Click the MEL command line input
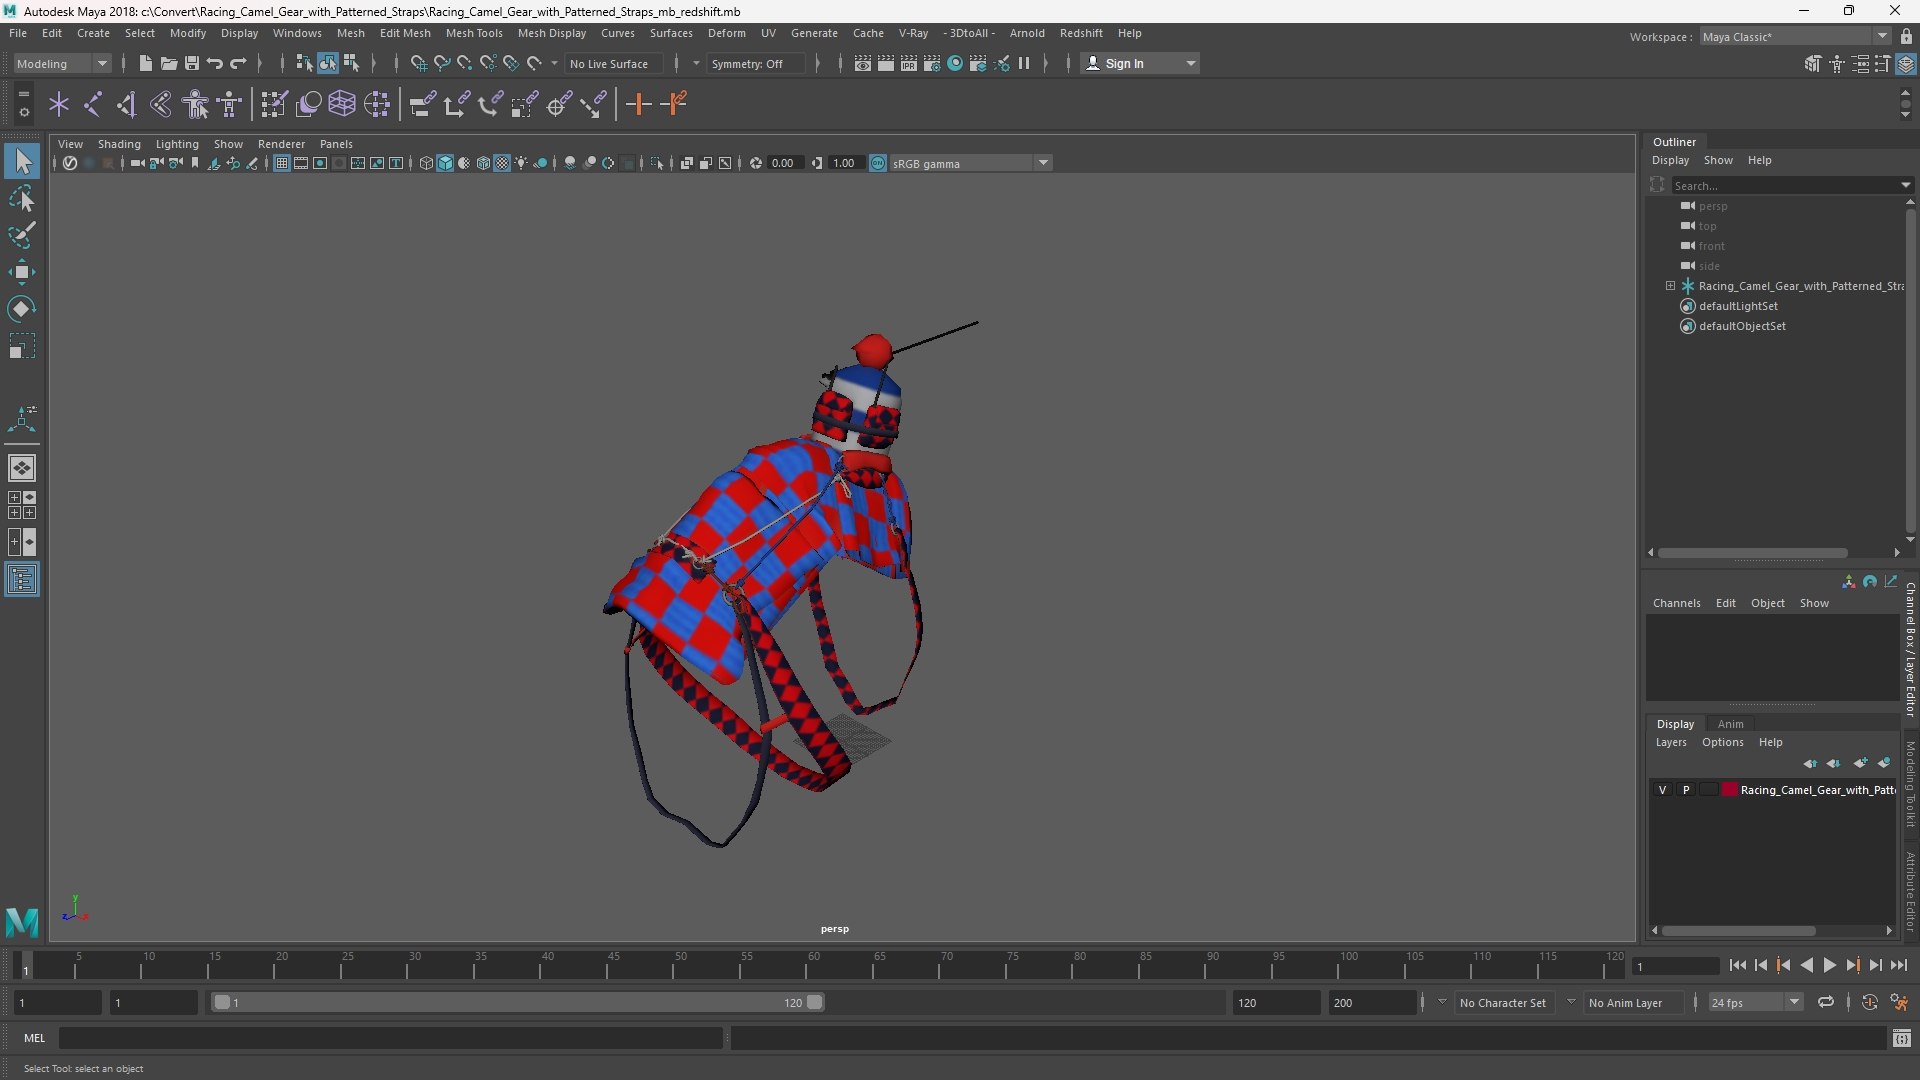Screen dimensions: 1920x1080 click(x=390, y=1039)
